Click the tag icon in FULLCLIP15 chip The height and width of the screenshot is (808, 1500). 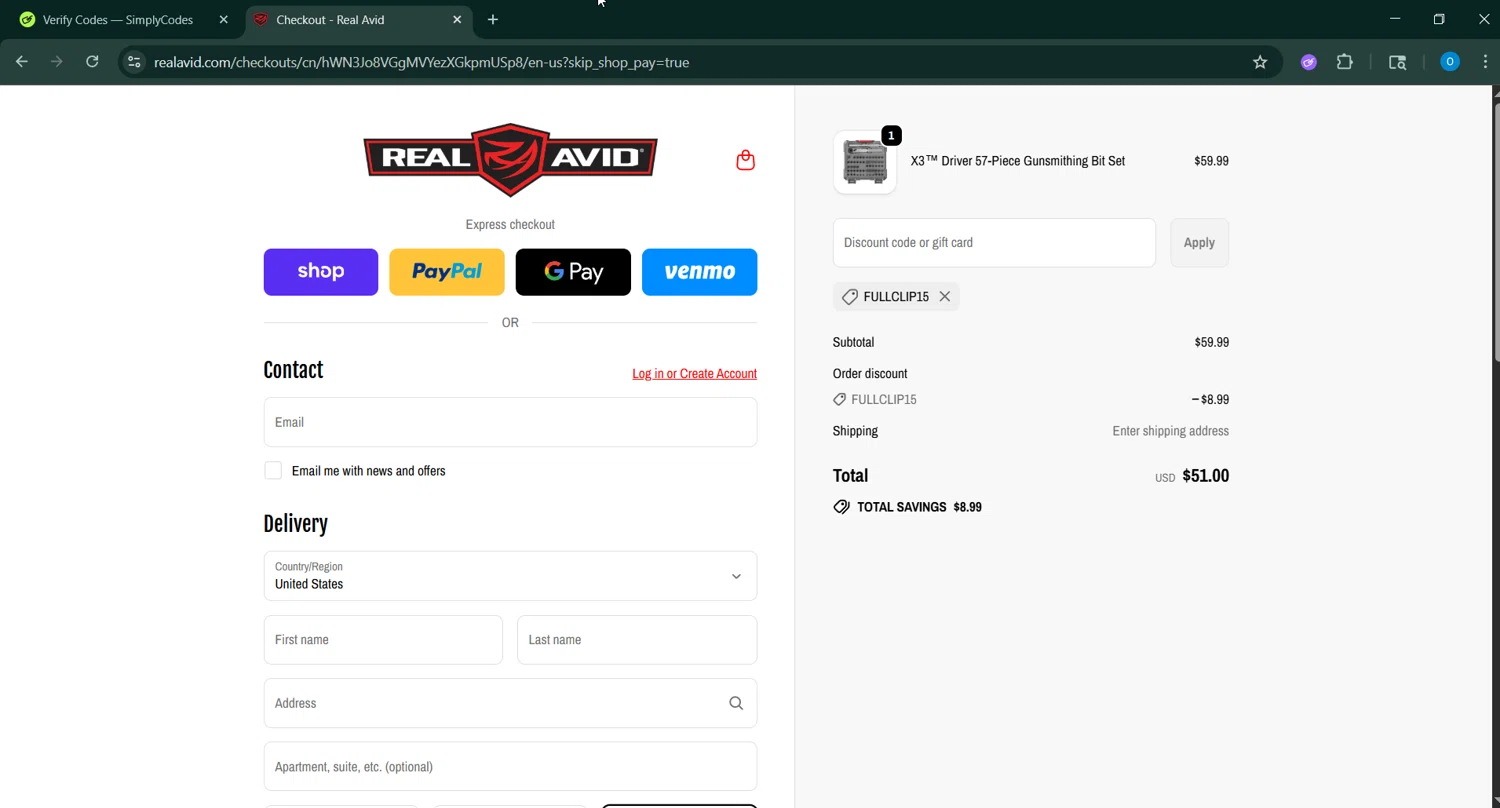pyautogui.click(x=850, y=297)
